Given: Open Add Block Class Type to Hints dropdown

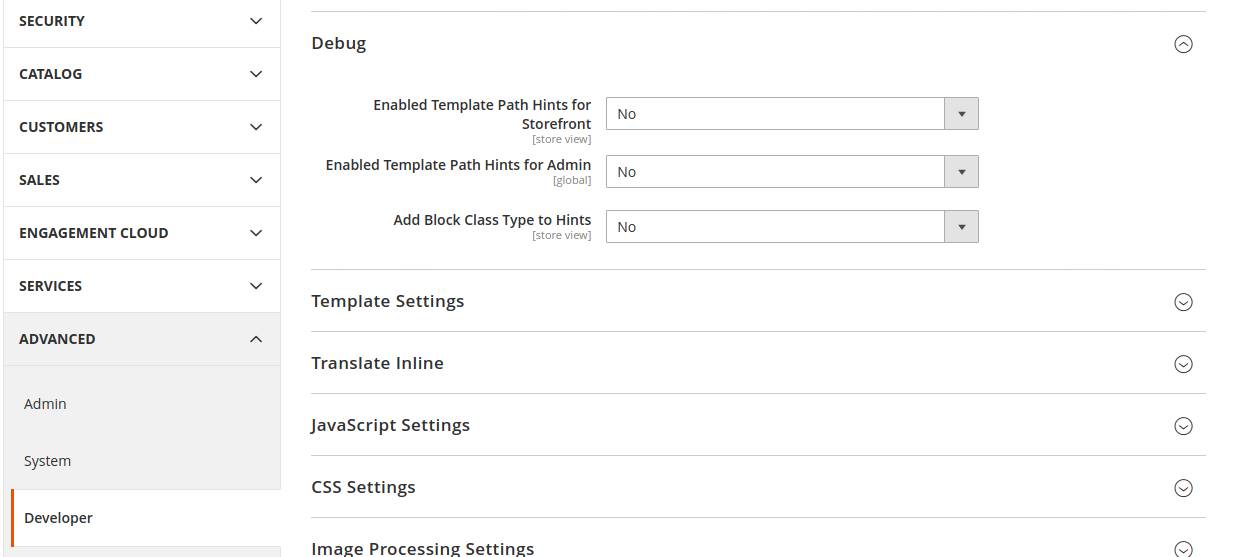Looking at the screenshot, I should coord(792,227).
